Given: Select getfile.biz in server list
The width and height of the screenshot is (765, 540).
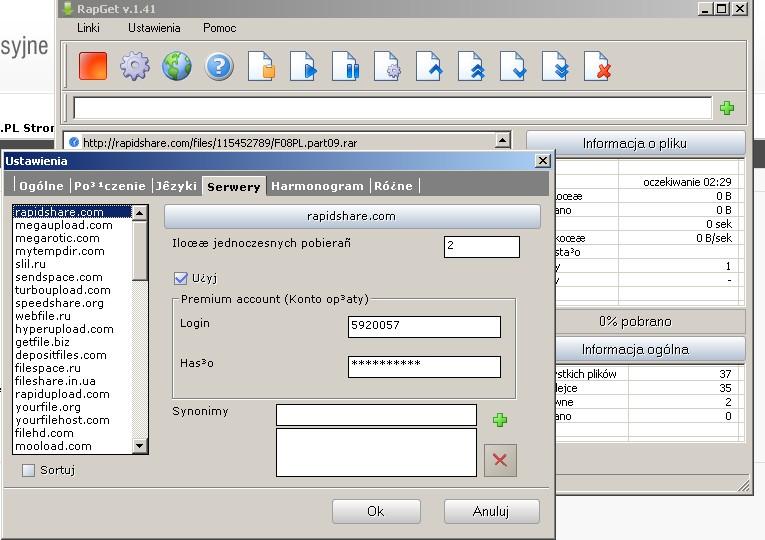Looking at the screenshot, I should point(72,342).
